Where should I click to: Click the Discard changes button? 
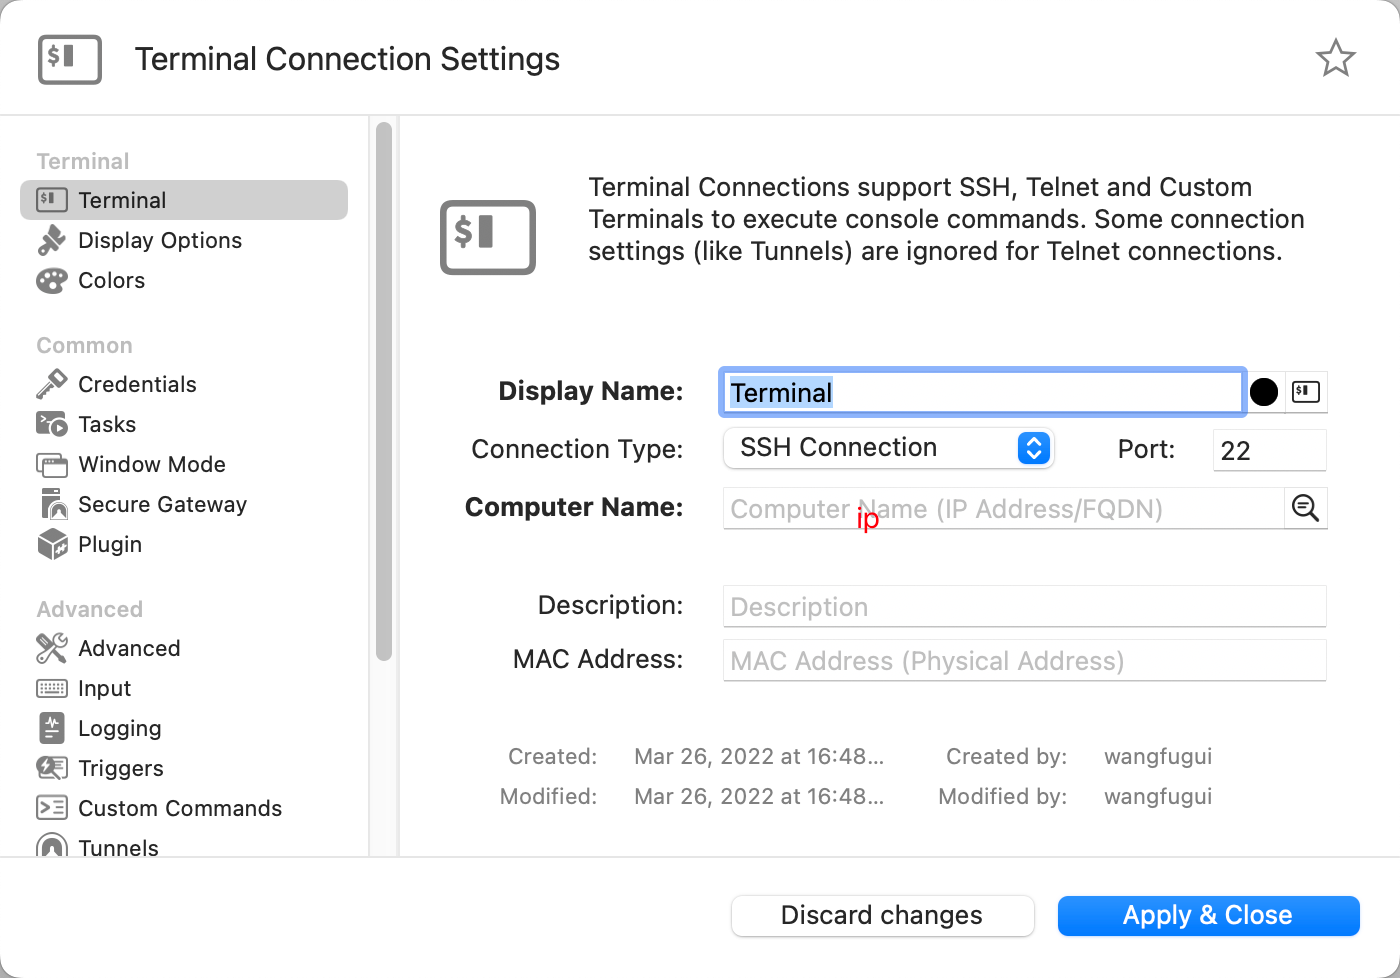pyautogui.click(x=882, y=915)
